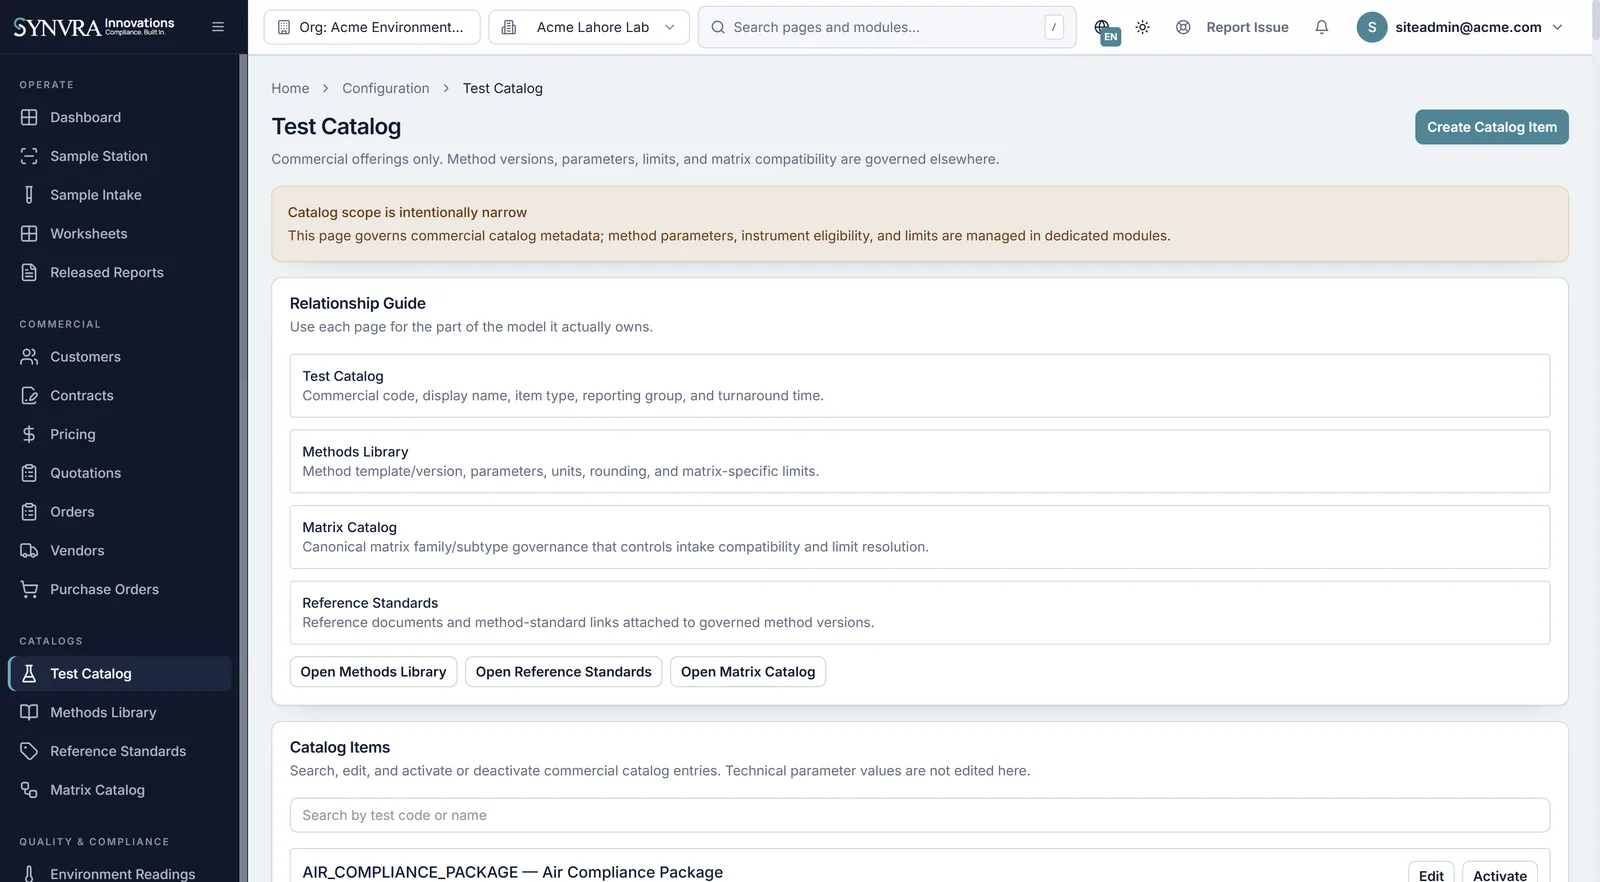Image resolution: width=1600 pixels, height=882 pixels.
Task: Select Test Catalog in the sidebar
Action: (120, 674)
